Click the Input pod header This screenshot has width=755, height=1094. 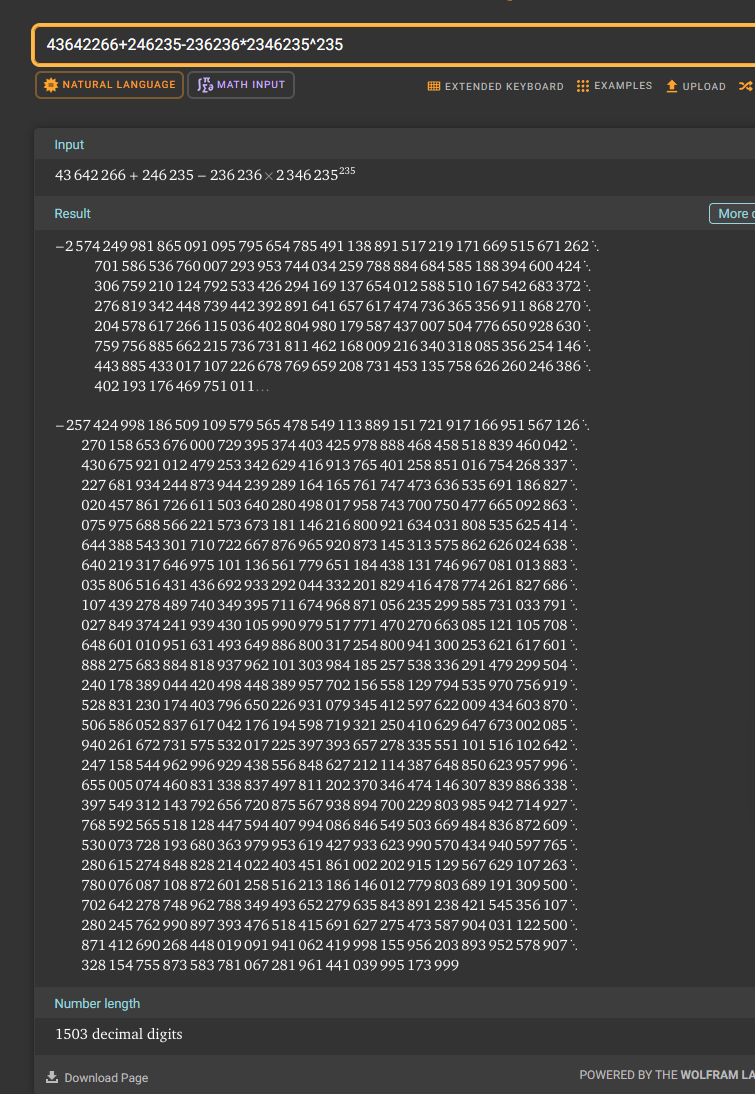[69, 145]
